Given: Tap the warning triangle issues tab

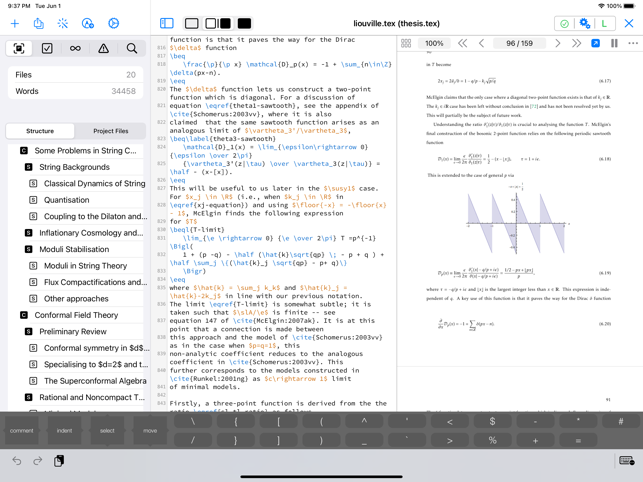Looking at the screenshot, I should click(x=103, y=48).
